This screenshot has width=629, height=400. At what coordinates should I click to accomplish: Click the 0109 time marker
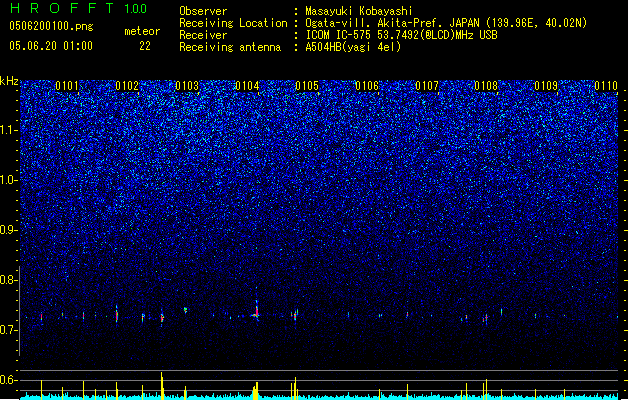[546, 86]
